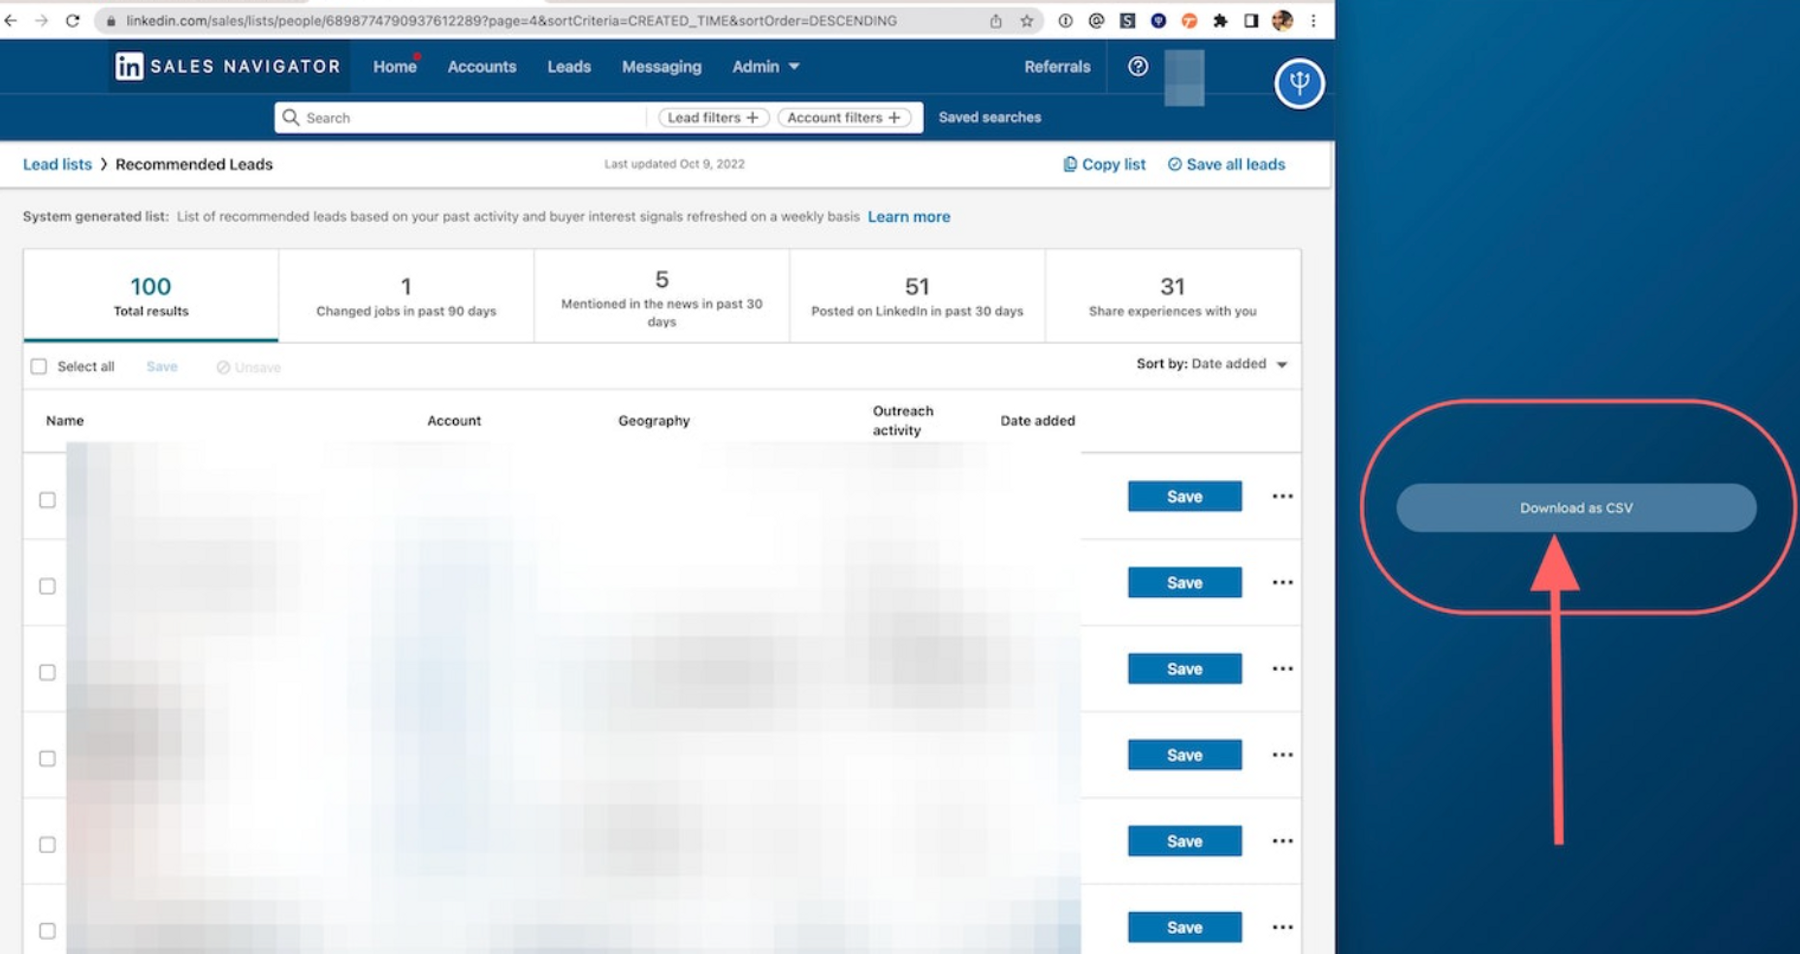The width and height of the screenshot is (1800, 954).
Task: Click the round trident extension button
Action: (x=1299, y=83)
